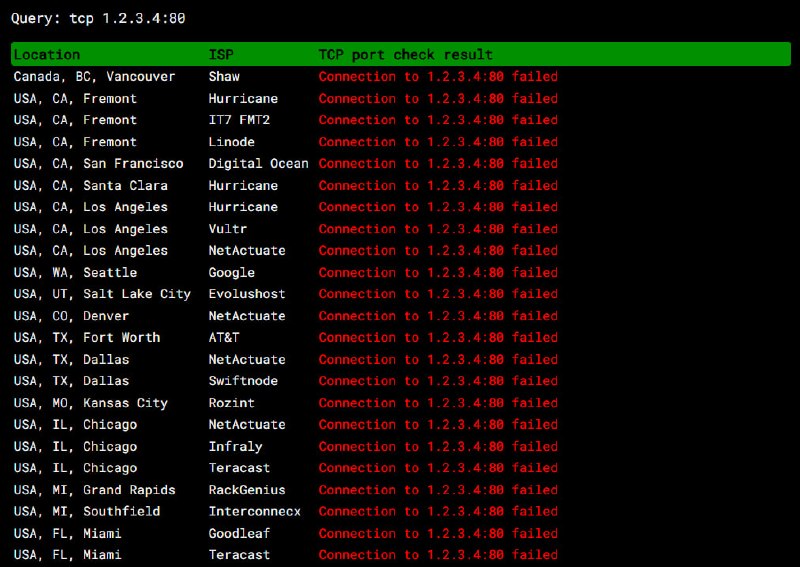Select the USA, UT, Salt Lake City location
Image resolution: width=800 pixels, height=567 pixels.
[x=101, y=294]
